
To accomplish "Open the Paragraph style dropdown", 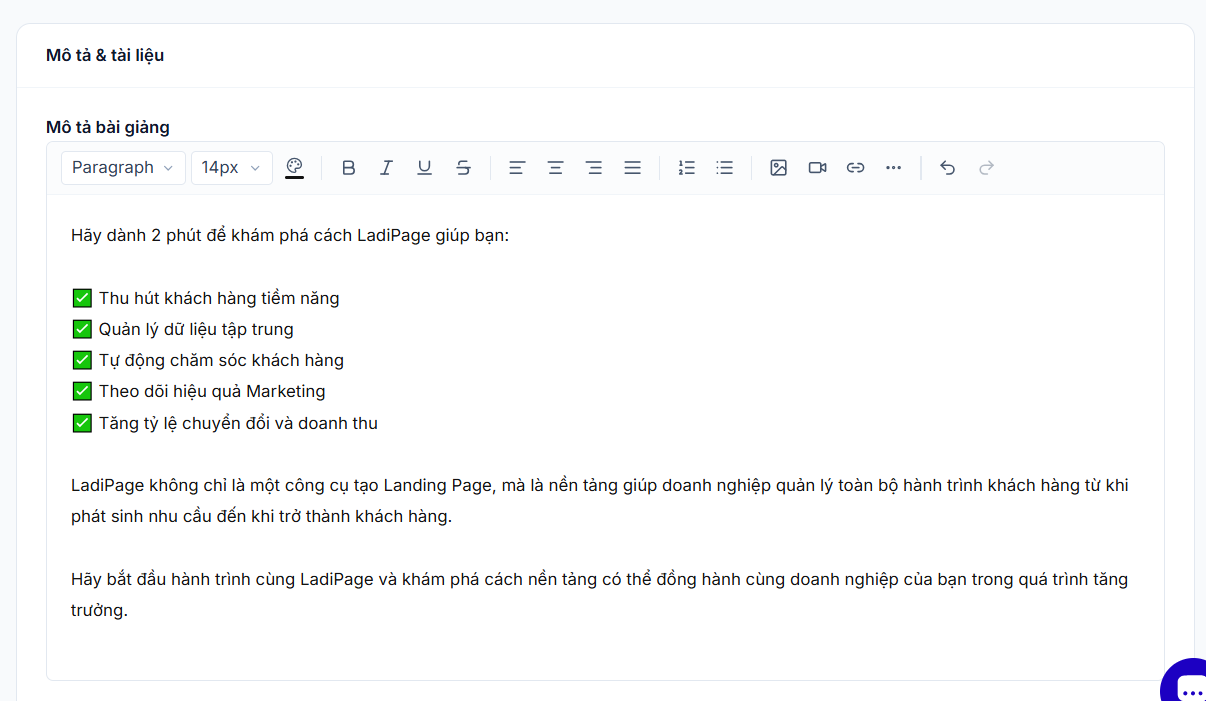I will pos(124,168).
